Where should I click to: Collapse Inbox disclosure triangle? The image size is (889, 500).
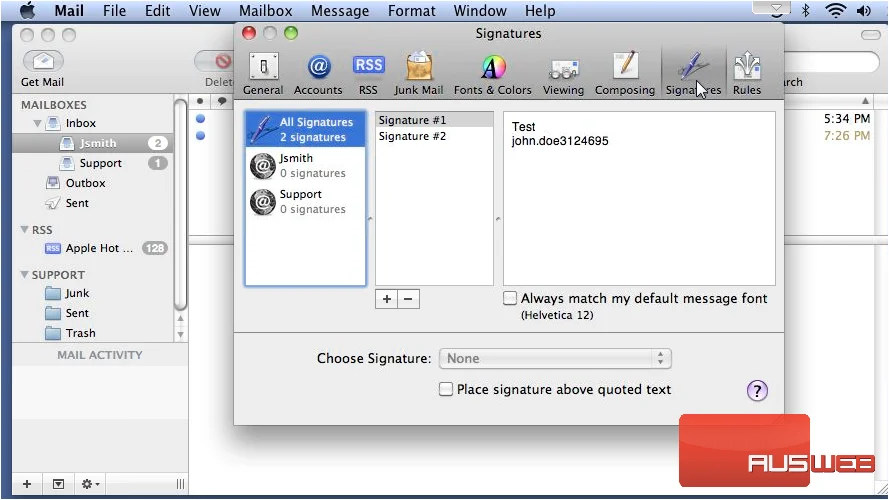(x=37, y=123)
